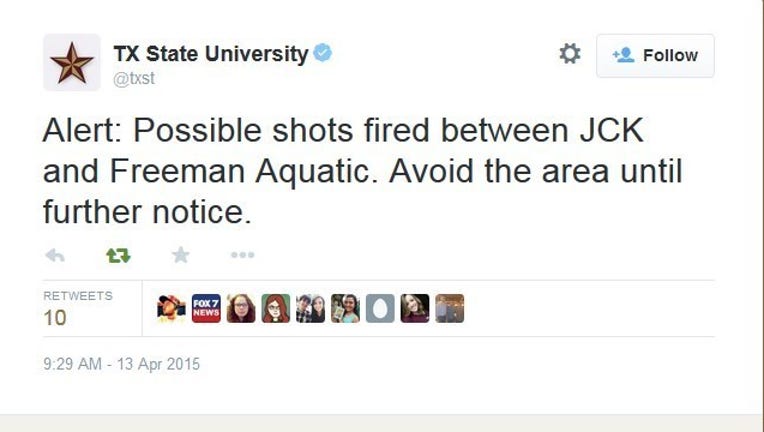
Task: Open the gear settings dropdown
Action: (x=570, y=54)
